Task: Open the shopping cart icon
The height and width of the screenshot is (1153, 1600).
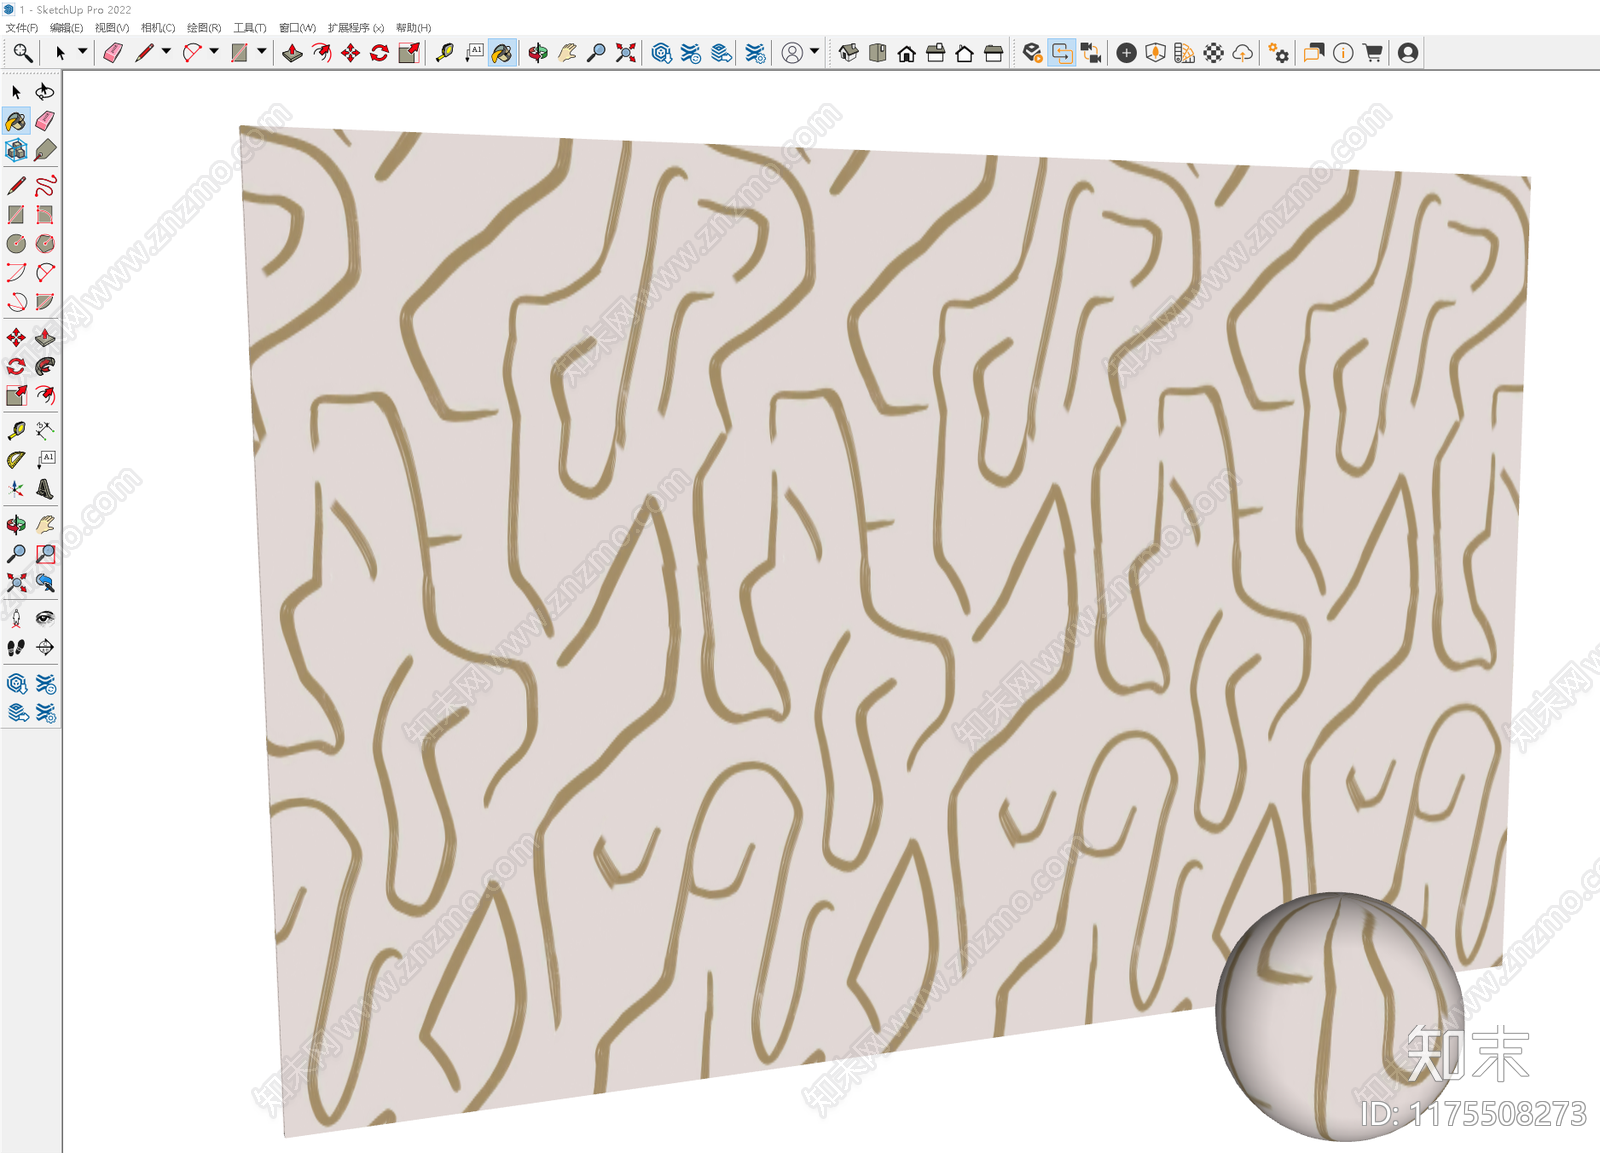Action: pos(1372,53)
